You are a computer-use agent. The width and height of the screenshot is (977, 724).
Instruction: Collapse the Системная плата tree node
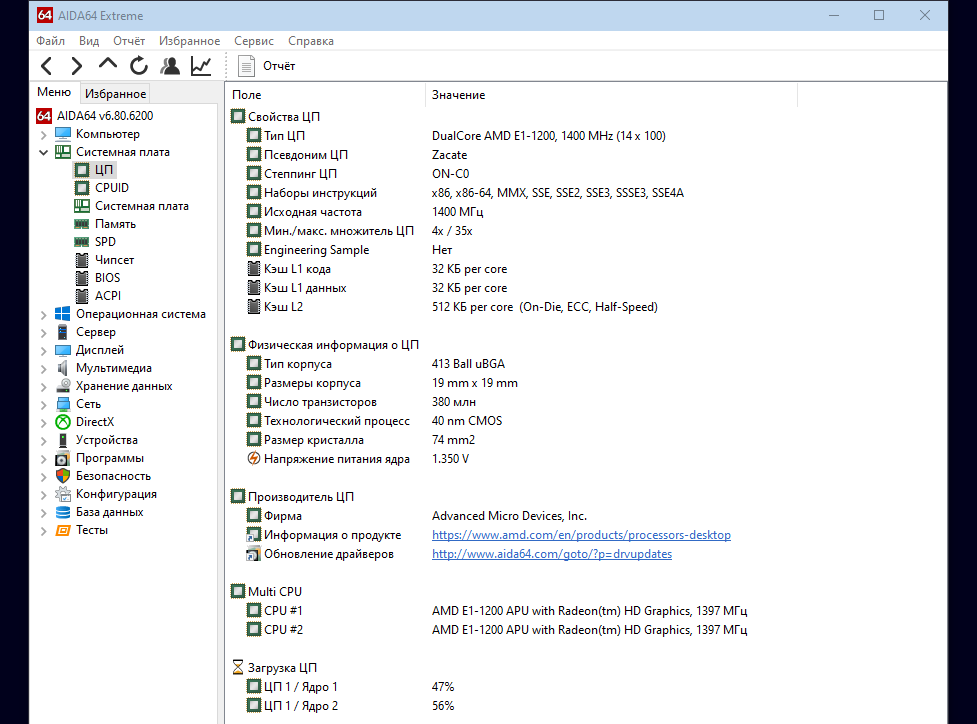pyautogui.click(x=44, y=152)
